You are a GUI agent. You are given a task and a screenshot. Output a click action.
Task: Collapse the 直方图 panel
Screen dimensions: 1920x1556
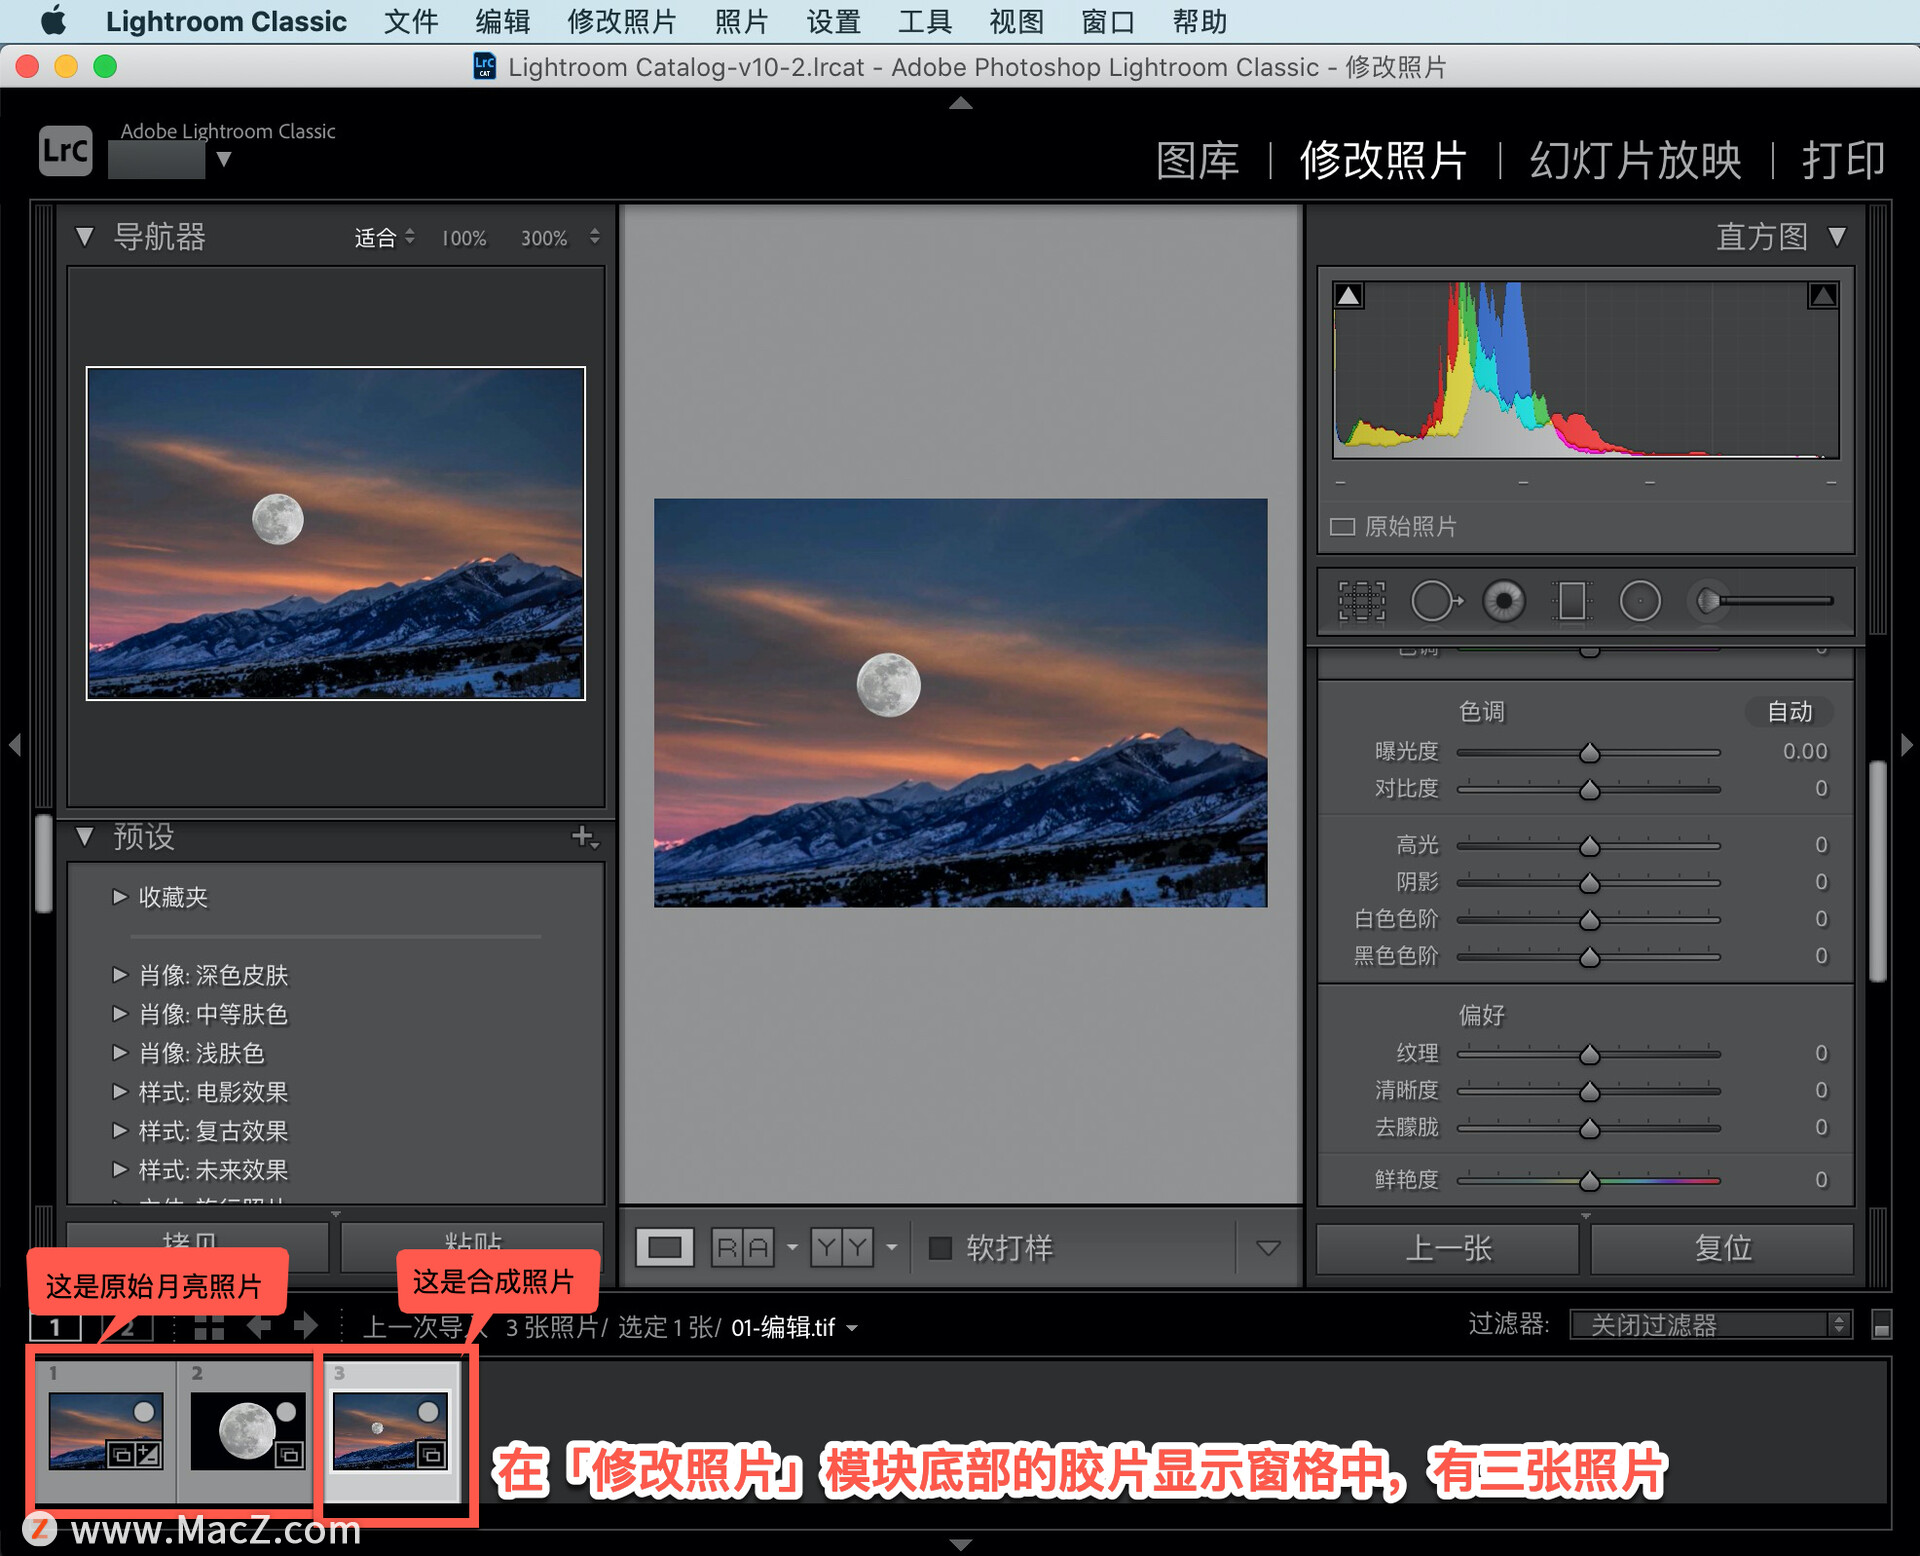click(1837, 237)
